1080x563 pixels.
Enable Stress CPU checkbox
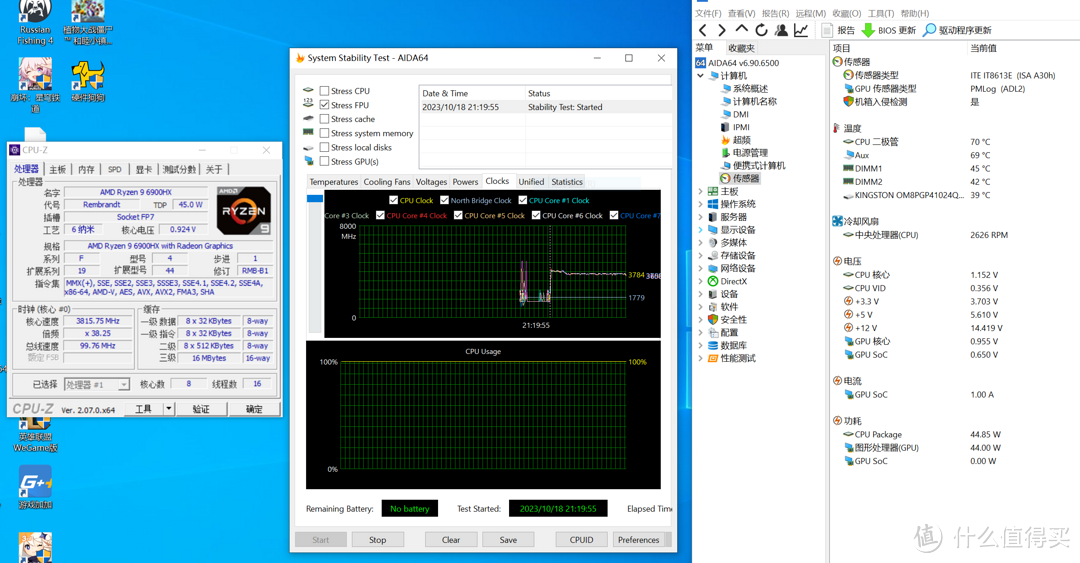(324, 91)
